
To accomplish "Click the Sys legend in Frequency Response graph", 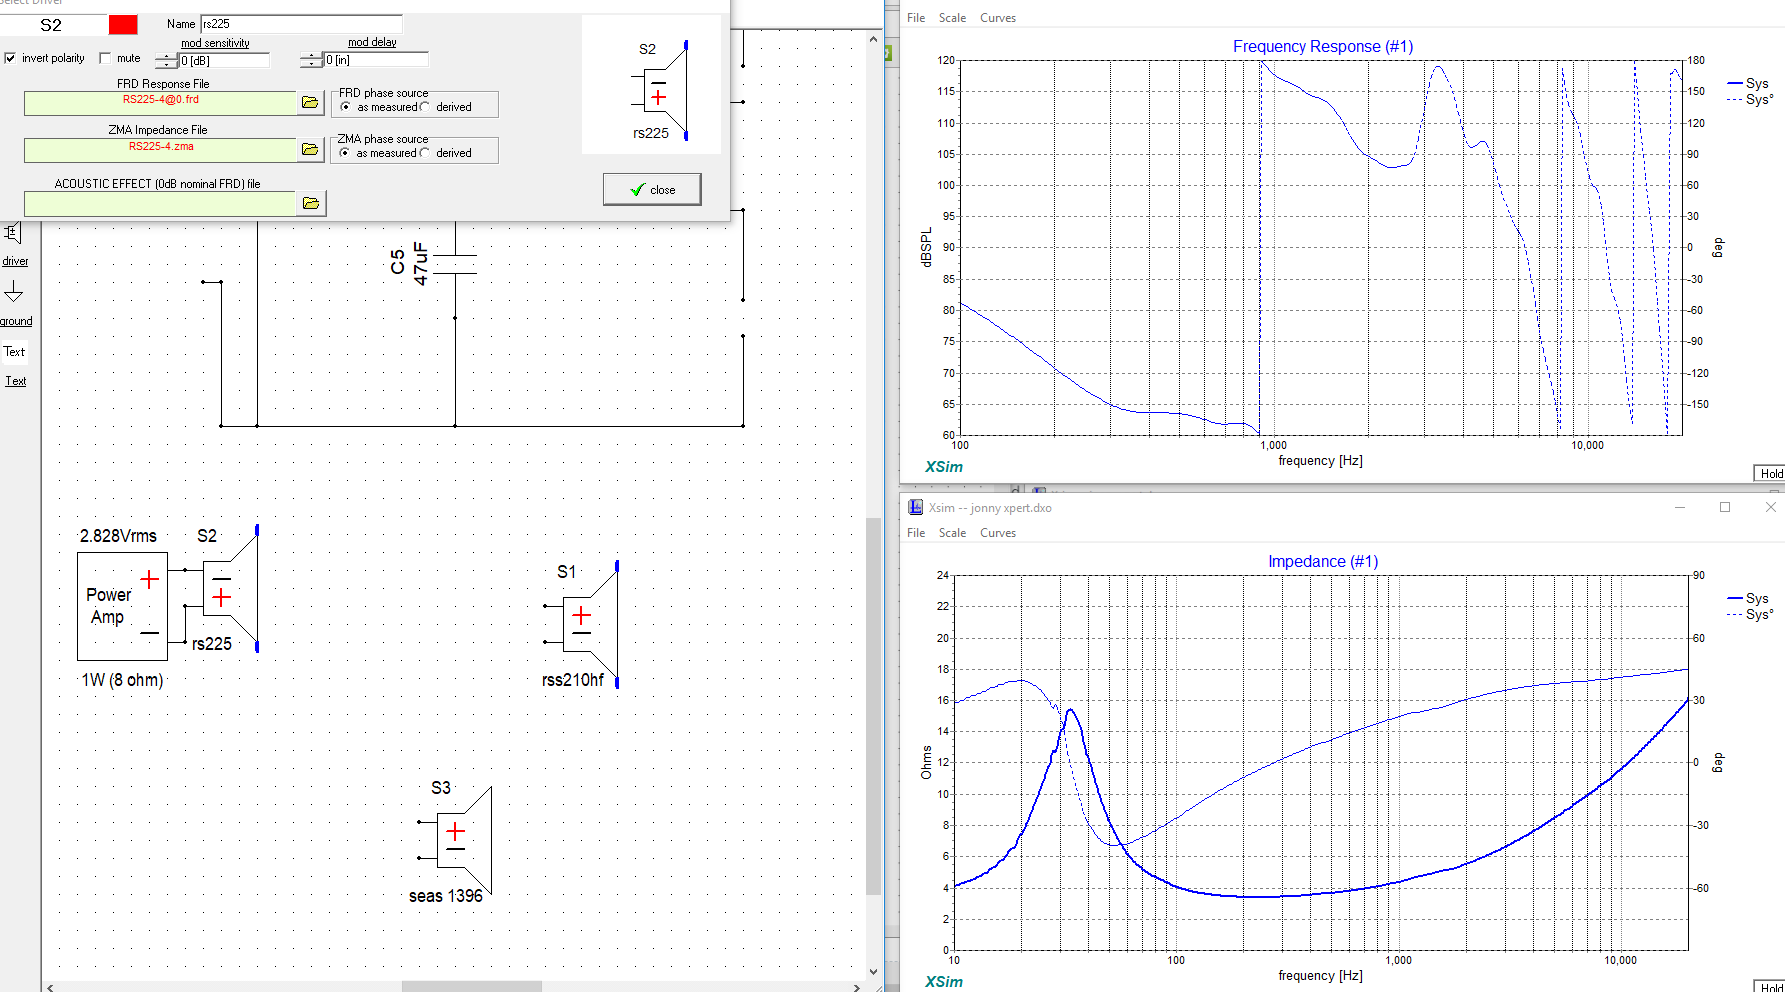I will point(1748,83).
